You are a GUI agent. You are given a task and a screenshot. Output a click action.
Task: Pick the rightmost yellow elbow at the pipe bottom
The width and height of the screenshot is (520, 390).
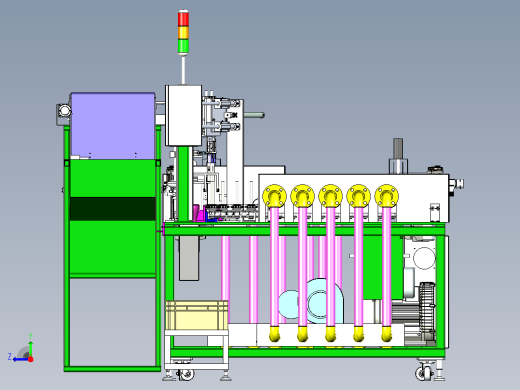[x=387, y=334]
